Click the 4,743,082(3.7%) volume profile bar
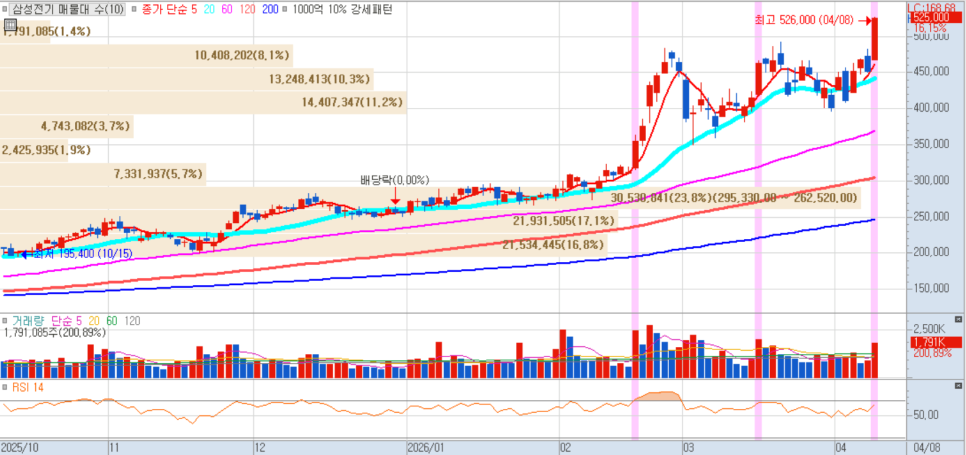 (67, 126)
